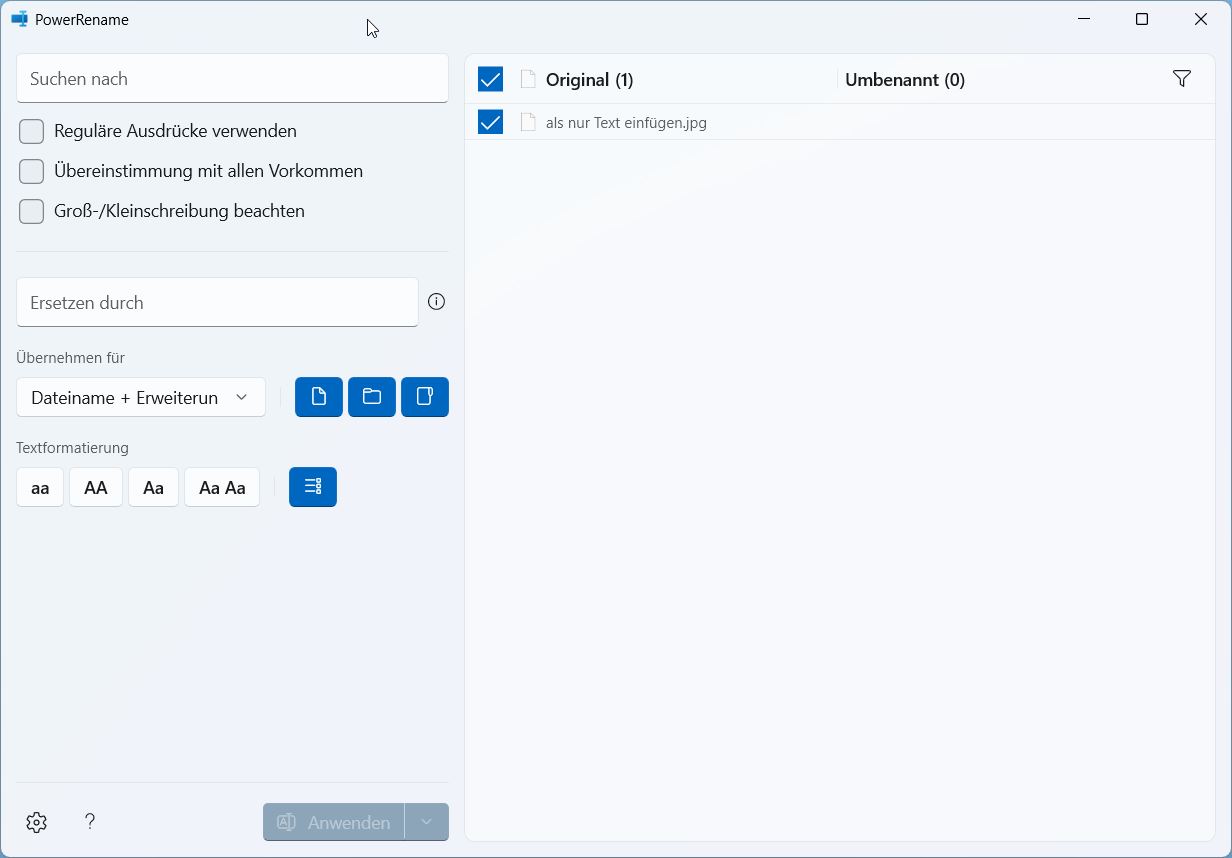Toggle the enumerate items list icon
Viewport: 1232px width, 858px height.
(x=313, y=487)
